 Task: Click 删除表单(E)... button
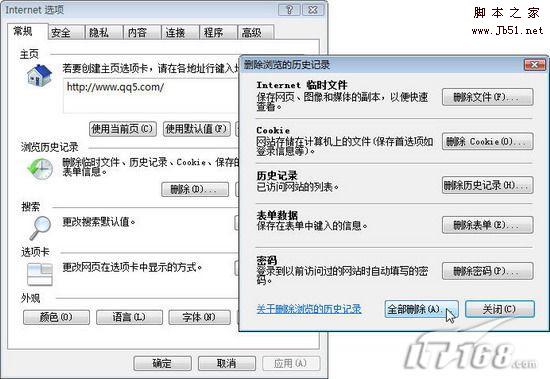point(488,225)
